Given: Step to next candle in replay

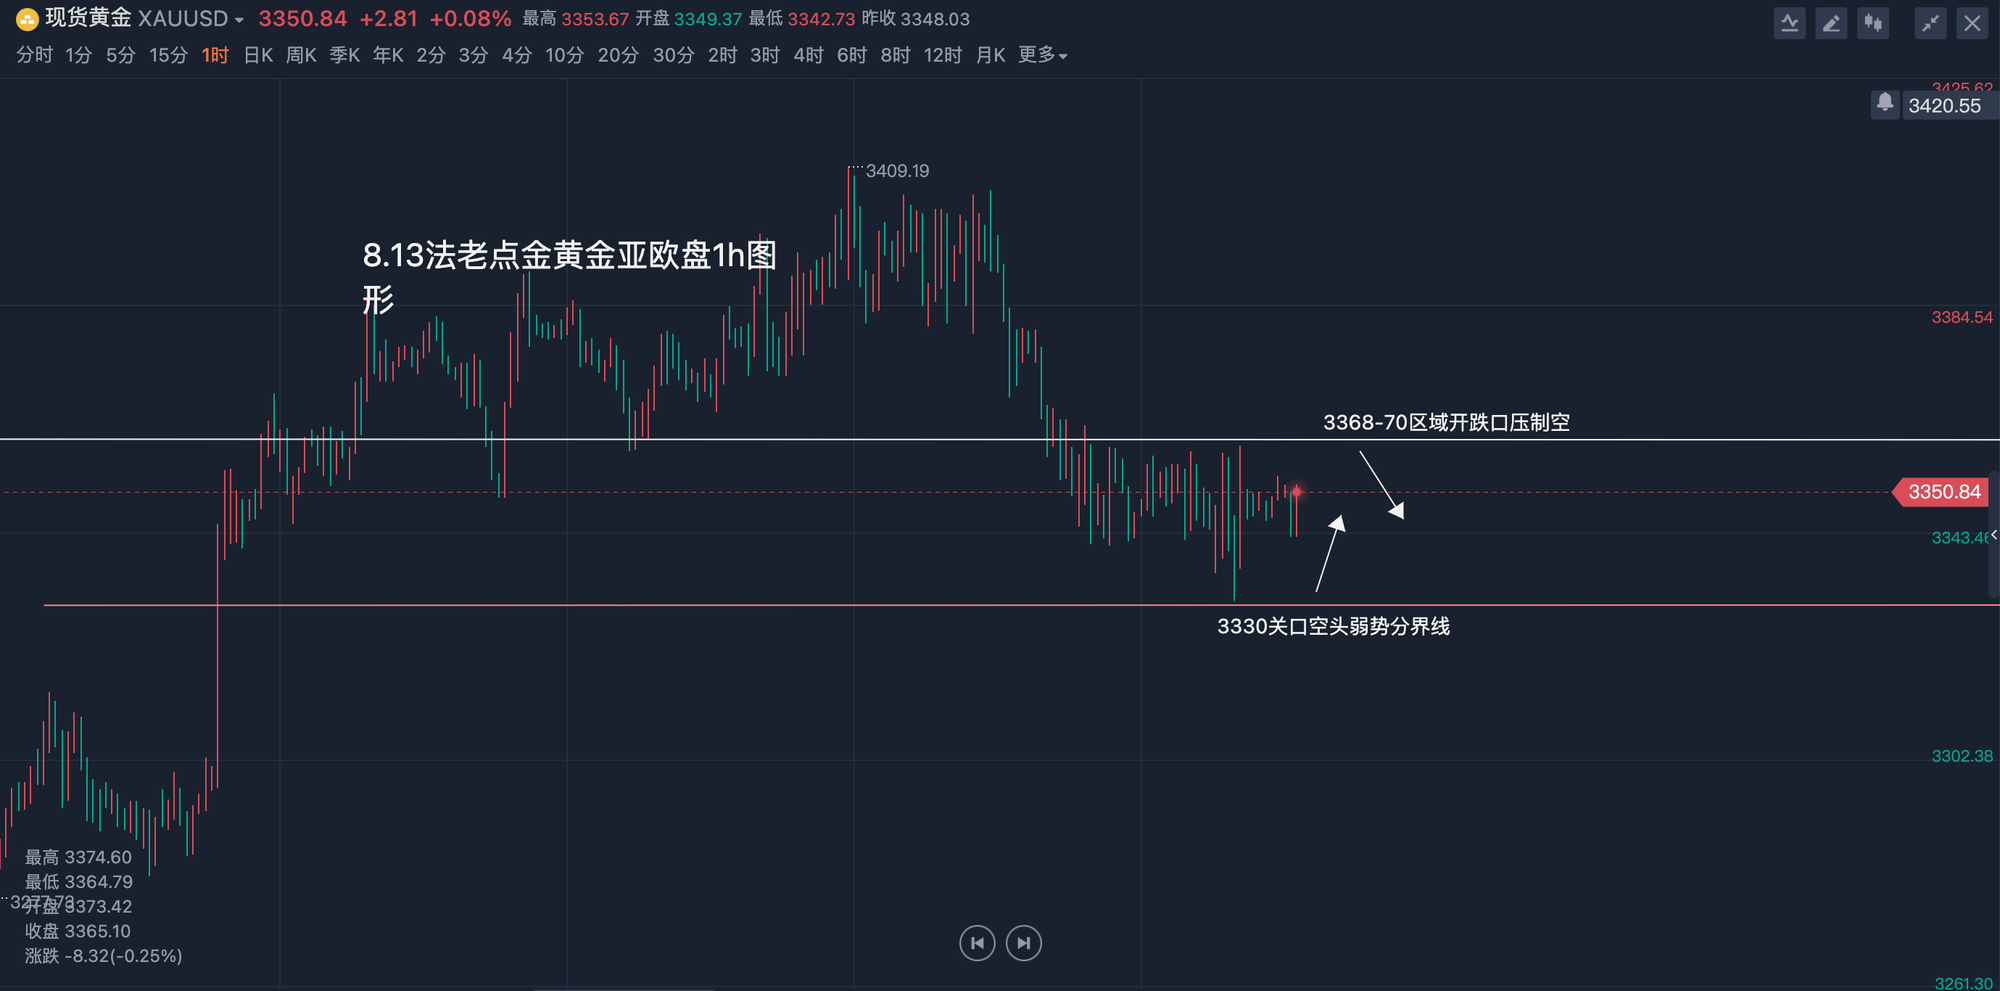Looking at the screenshot, I should pos(1024,943).
